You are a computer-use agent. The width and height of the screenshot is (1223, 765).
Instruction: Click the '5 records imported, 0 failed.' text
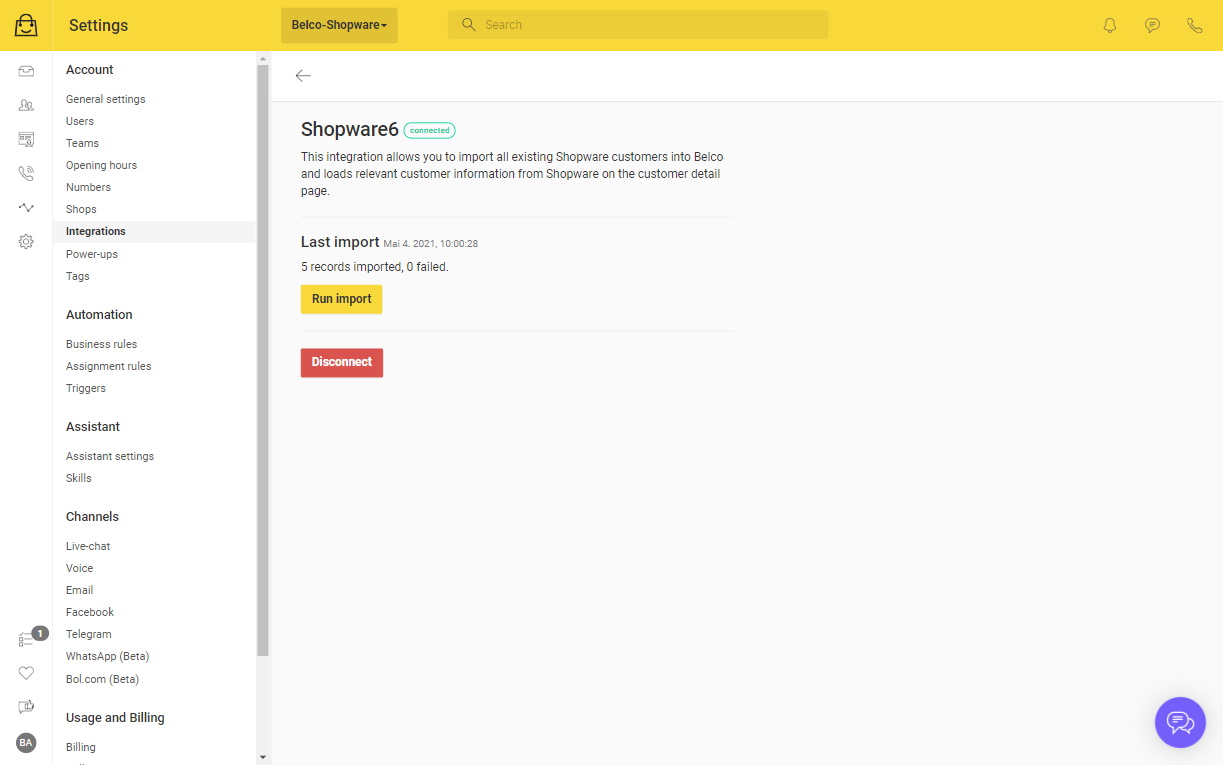[x=375, y=267]
